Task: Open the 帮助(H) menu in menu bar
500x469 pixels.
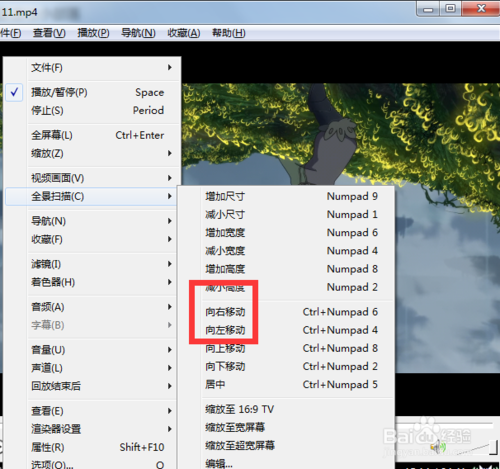Action: 229,33
